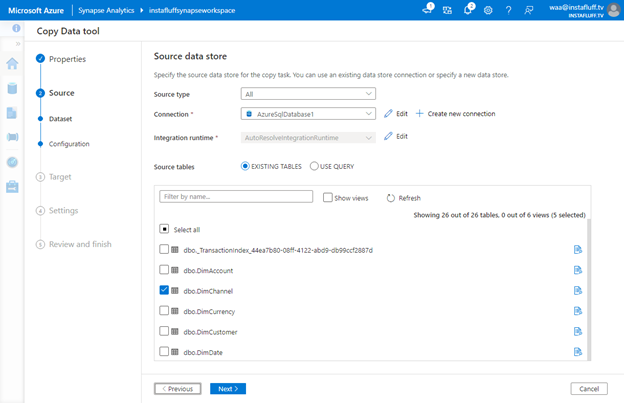
Task: Select the Target wizard step
Action: 60,177
